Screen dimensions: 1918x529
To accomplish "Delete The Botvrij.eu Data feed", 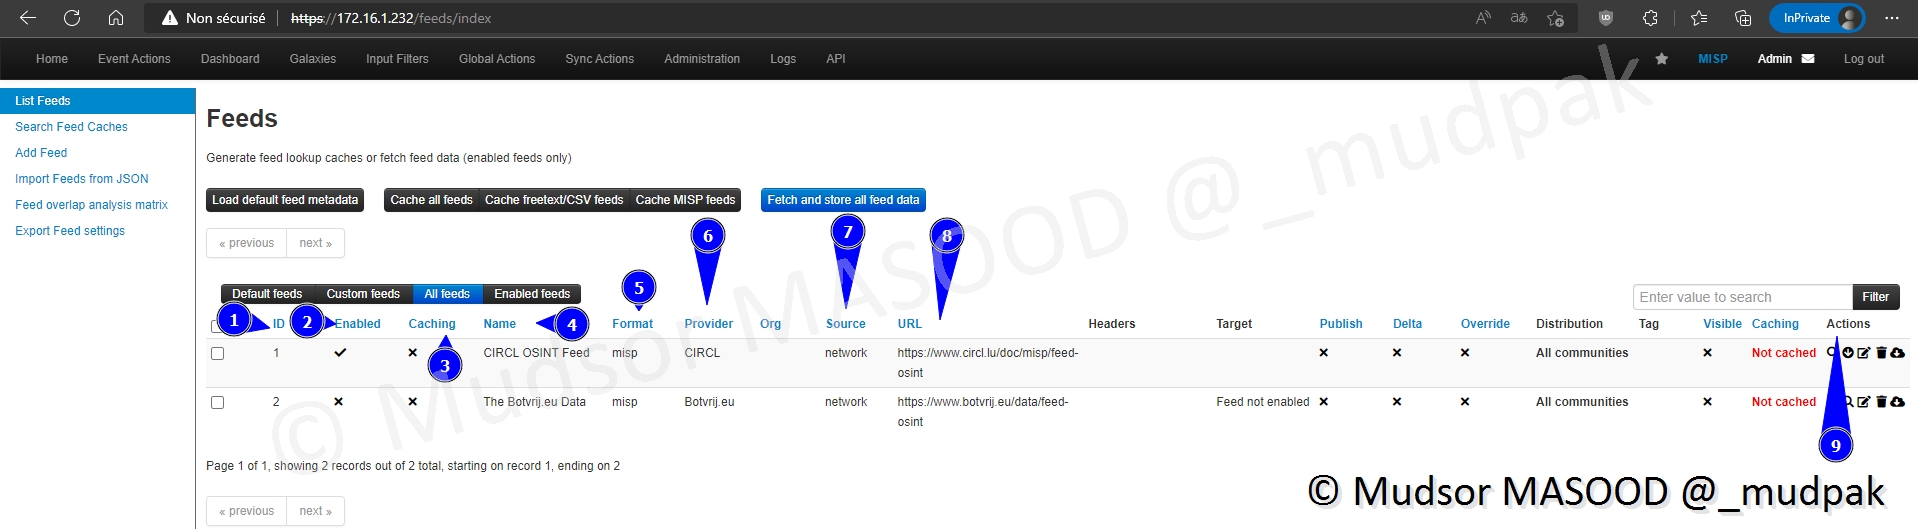I will point(1881,402).
